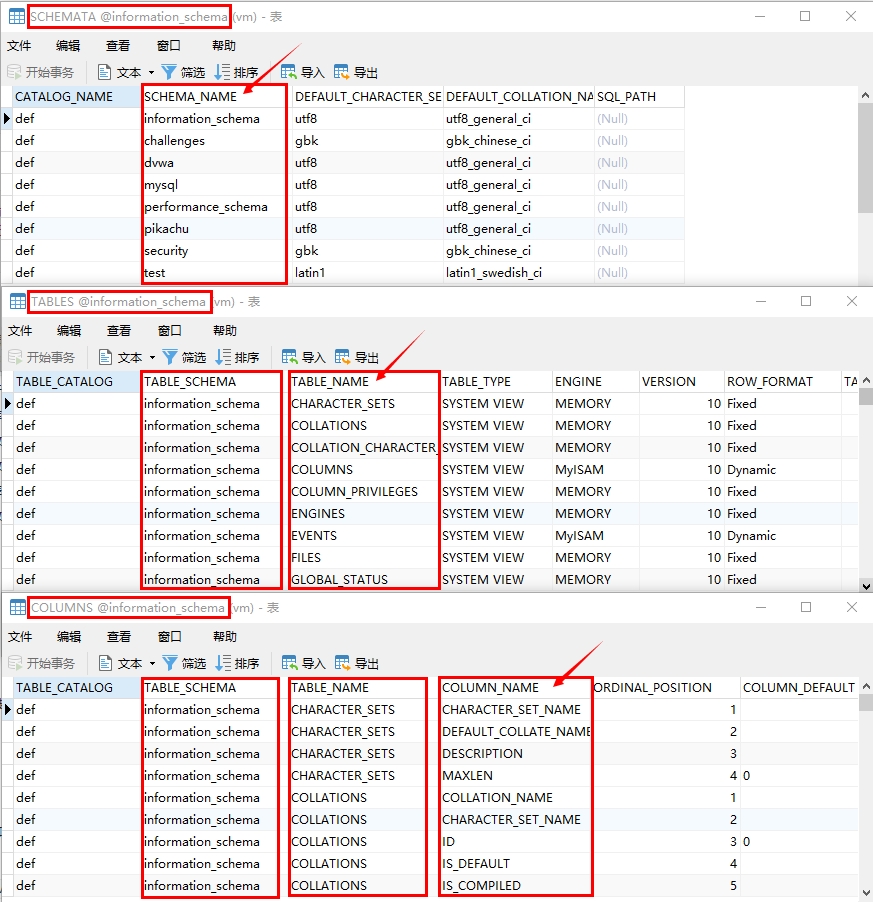
Task: Click the 筛选 filter icon in TABLES window
Action: 171,357
